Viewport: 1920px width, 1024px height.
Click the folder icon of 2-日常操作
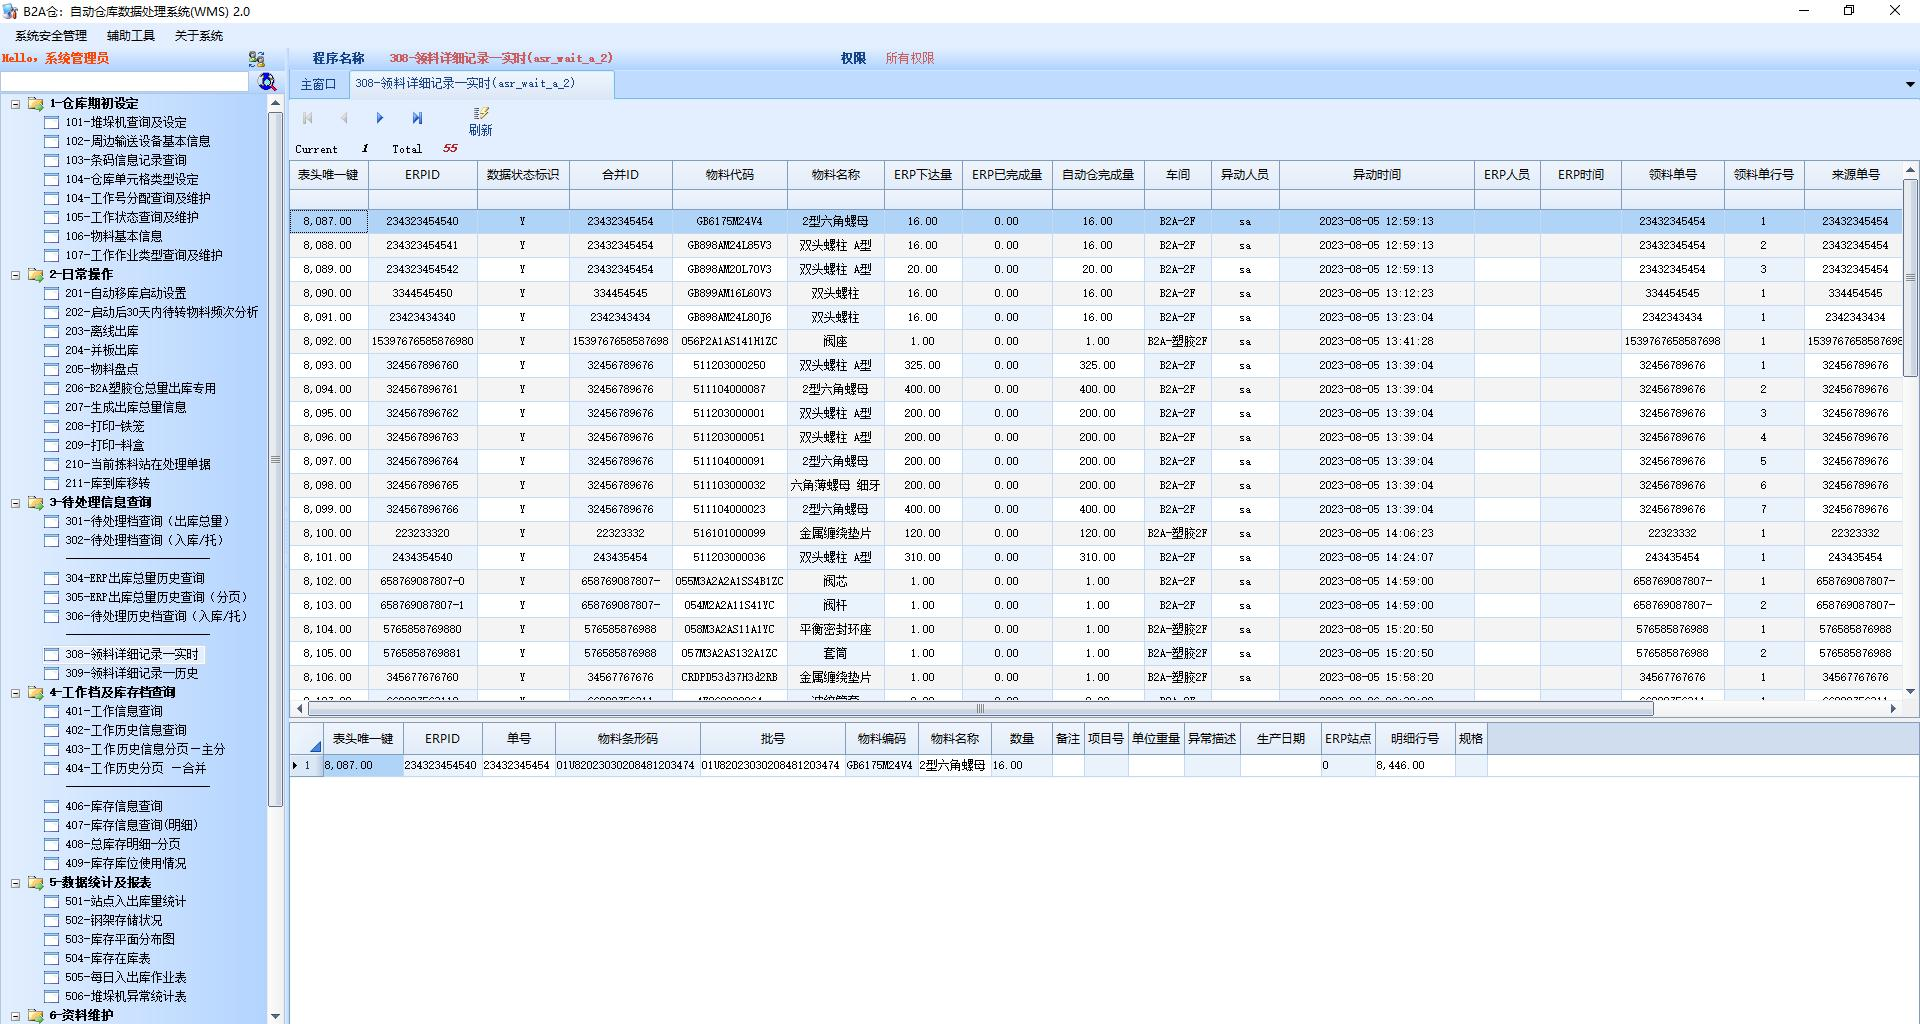point(36,274)
